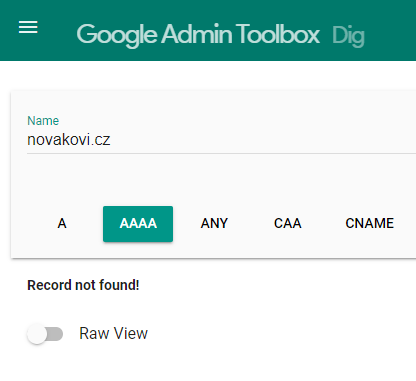Image resolution: width=416 pixels, height=381 pixels.
Task: Click the Dig title in the header
Action: 348,36
